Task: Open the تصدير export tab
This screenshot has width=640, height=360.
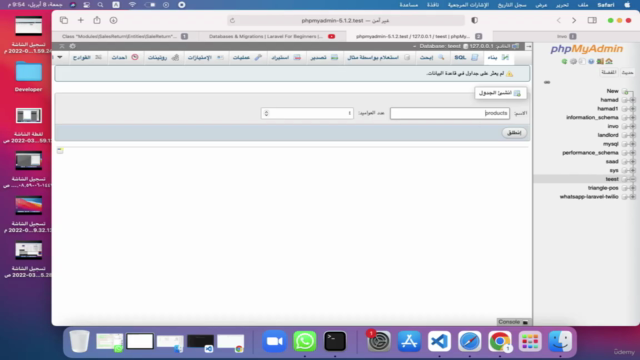Action: [x=324, y=58]
